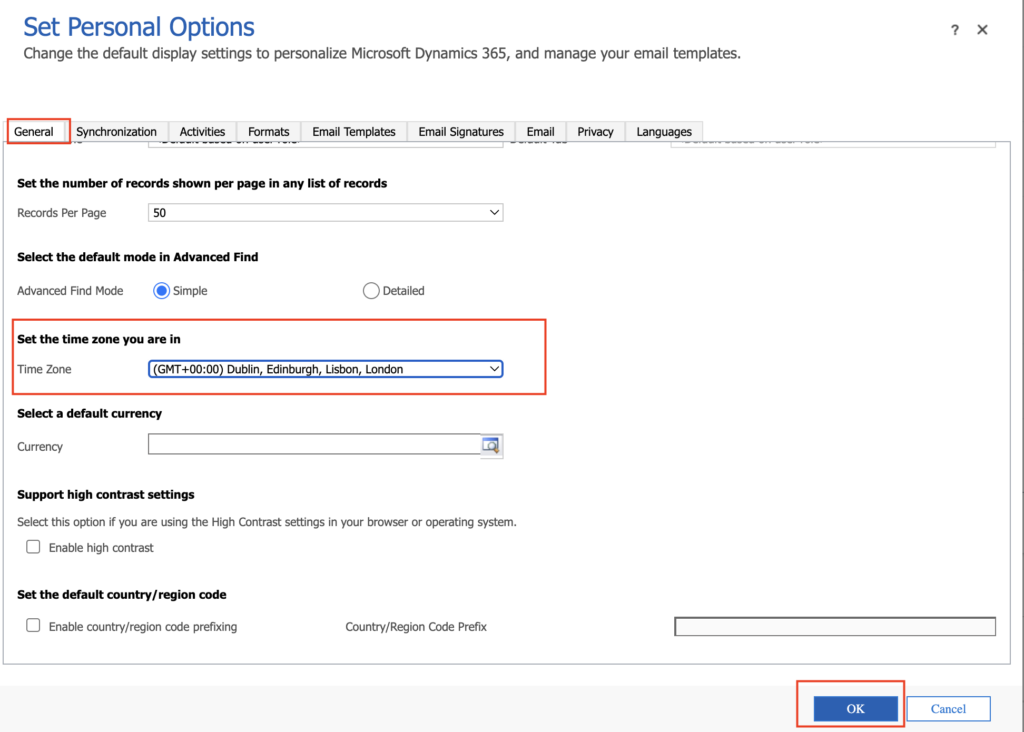Click the Country/Region Code Prefix field

835,626
